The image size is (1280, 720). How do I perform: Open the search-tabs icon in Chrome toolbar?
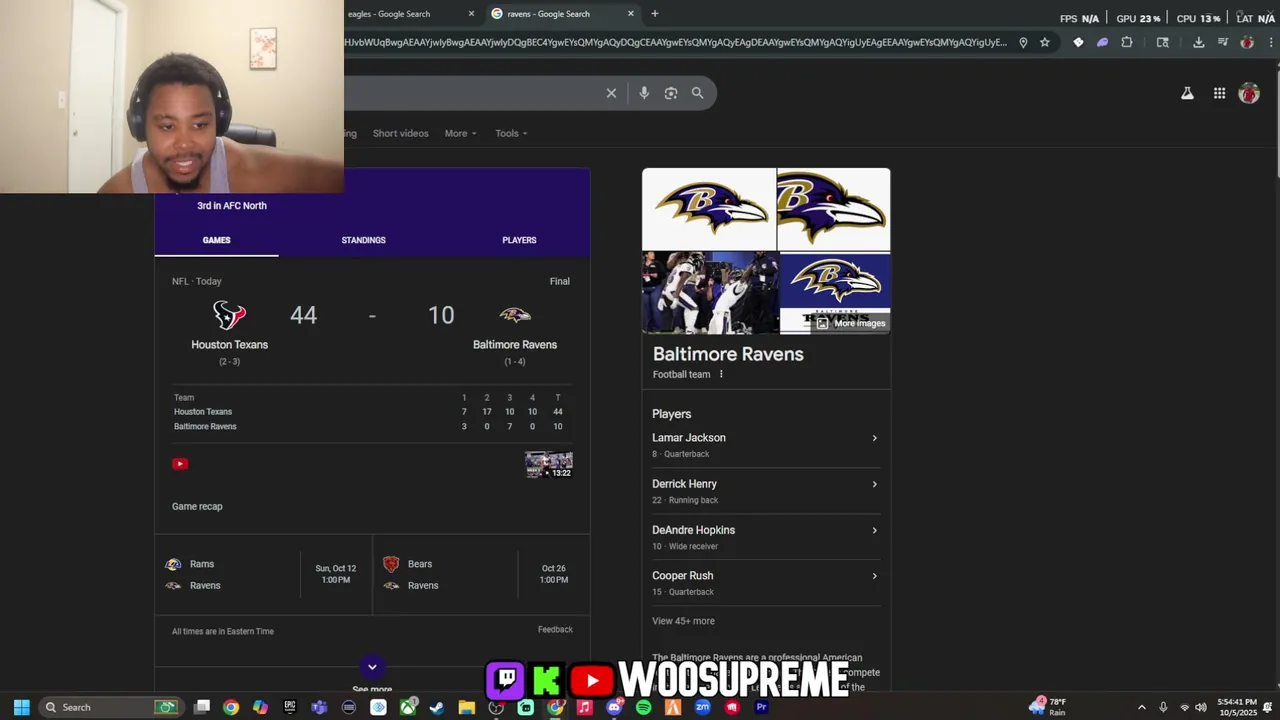tap(1162, 42)
